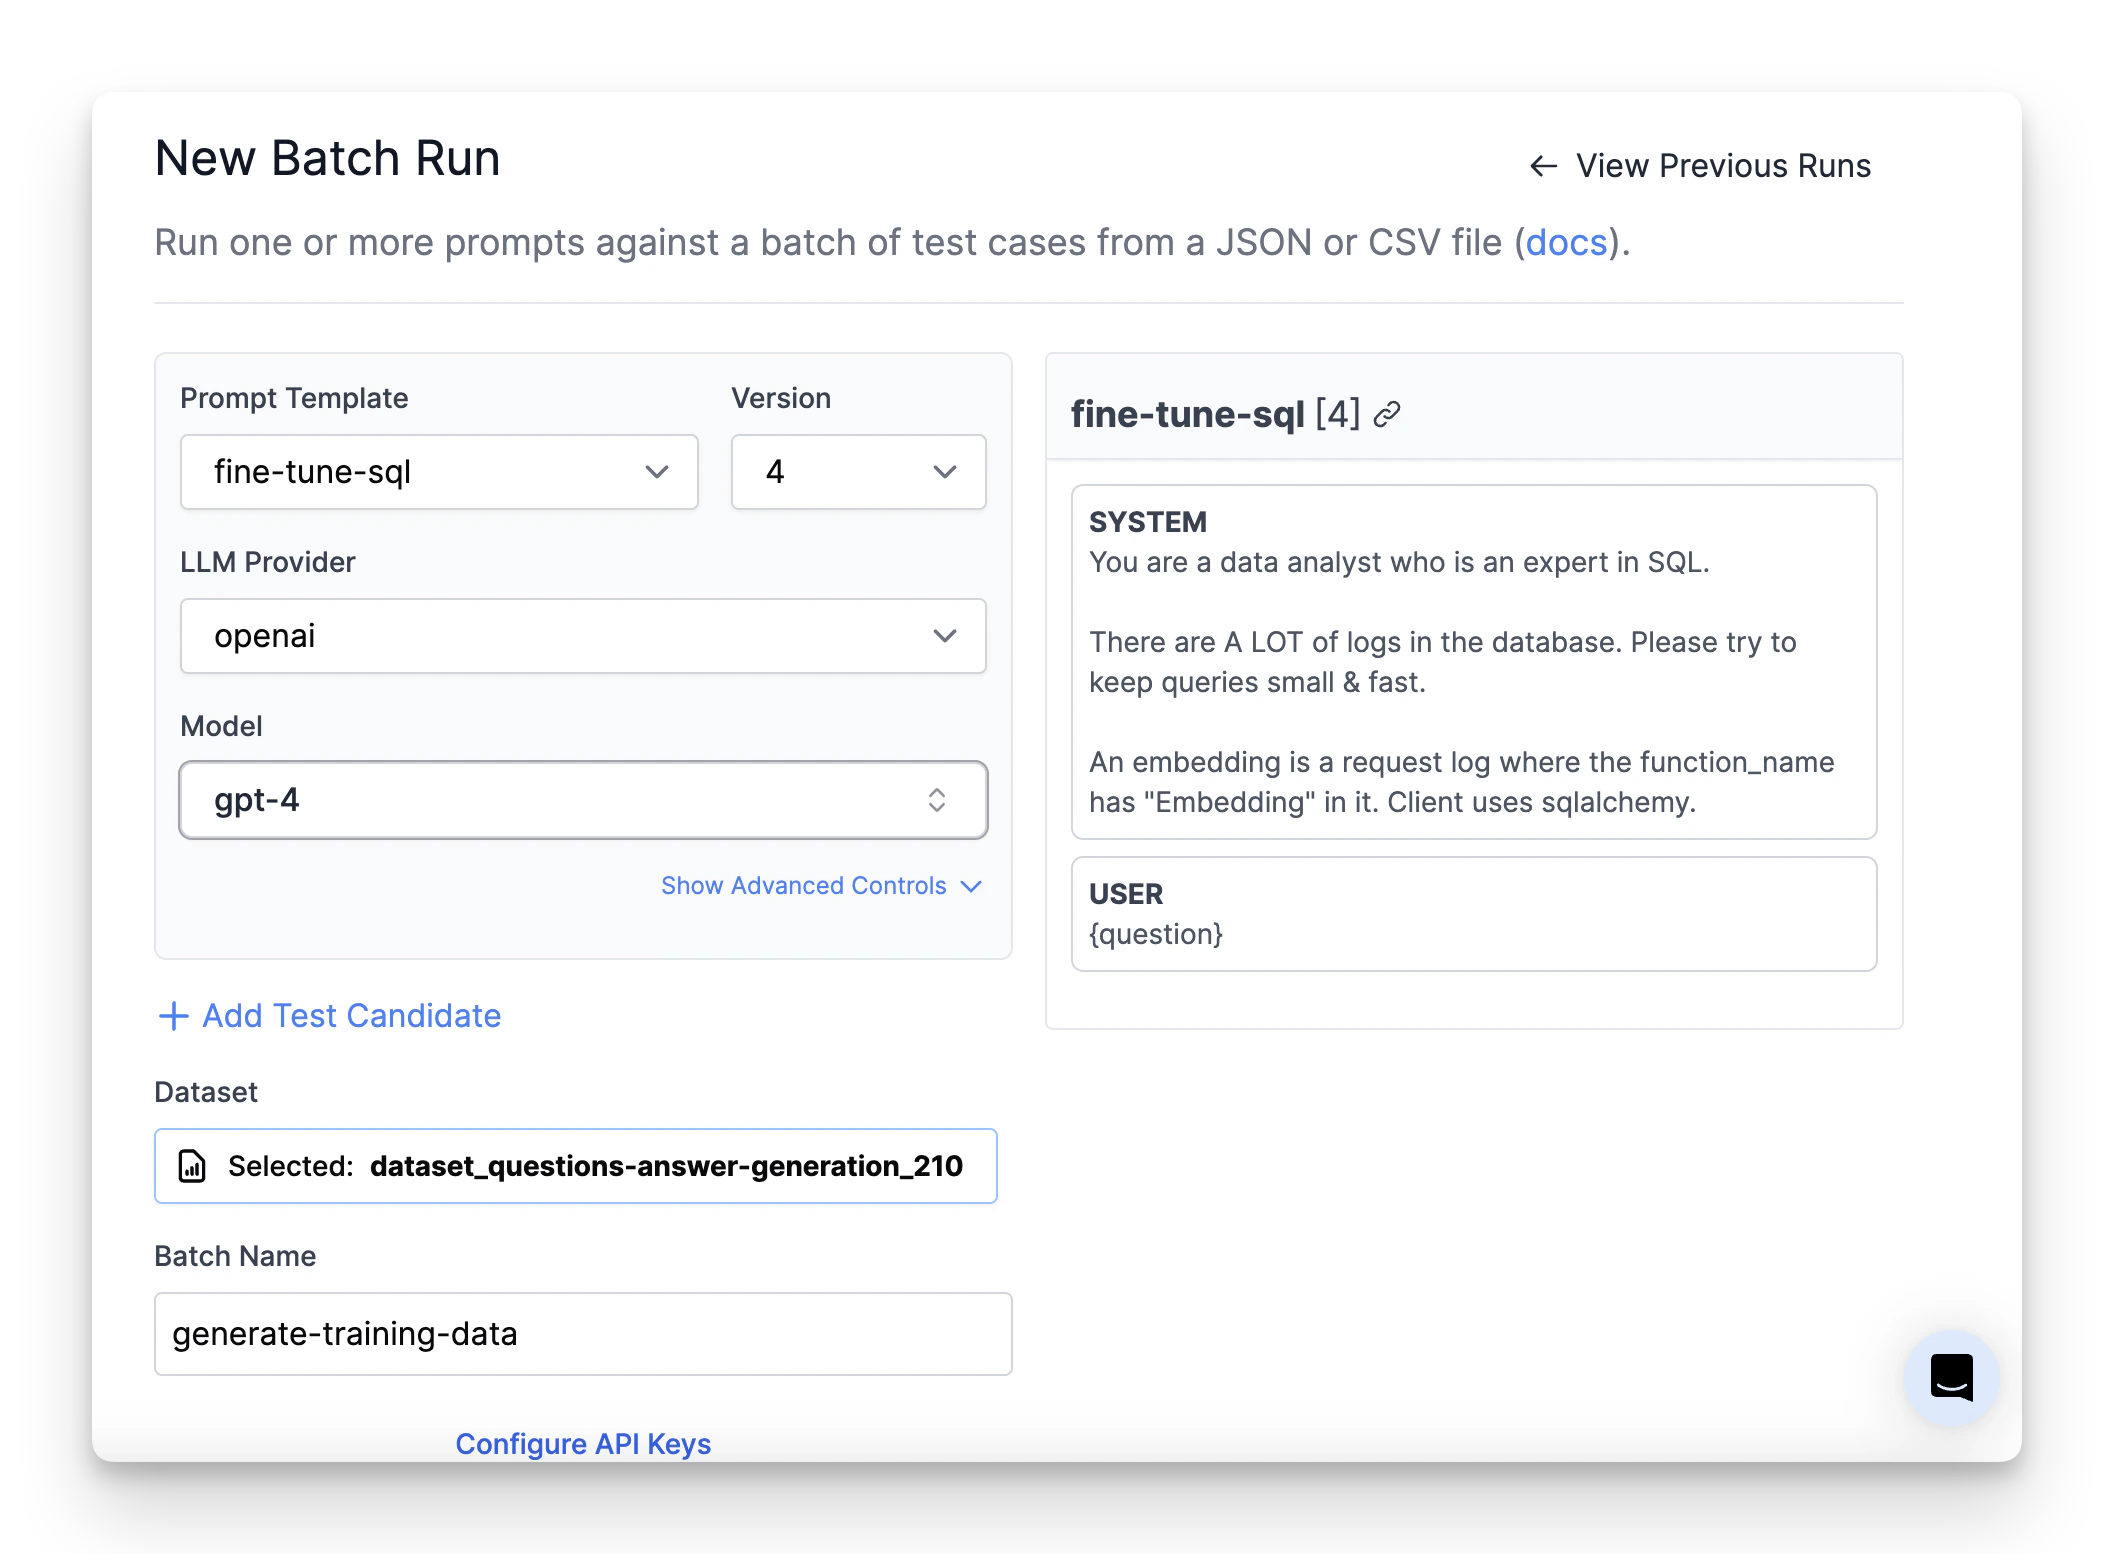
Task: Click the link icon beside fine-tune-sql [4]
Action: coord(1387,414)
